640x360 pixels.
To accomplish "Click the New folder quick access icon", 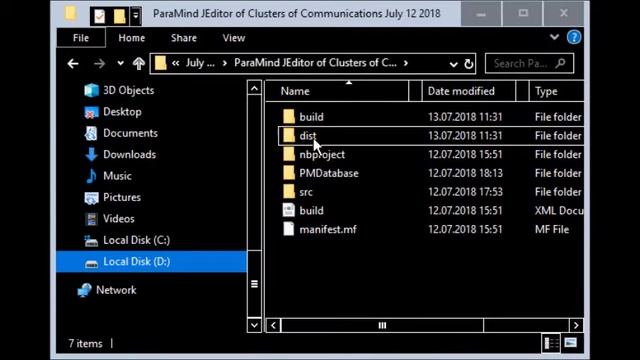I will (119, 16).
